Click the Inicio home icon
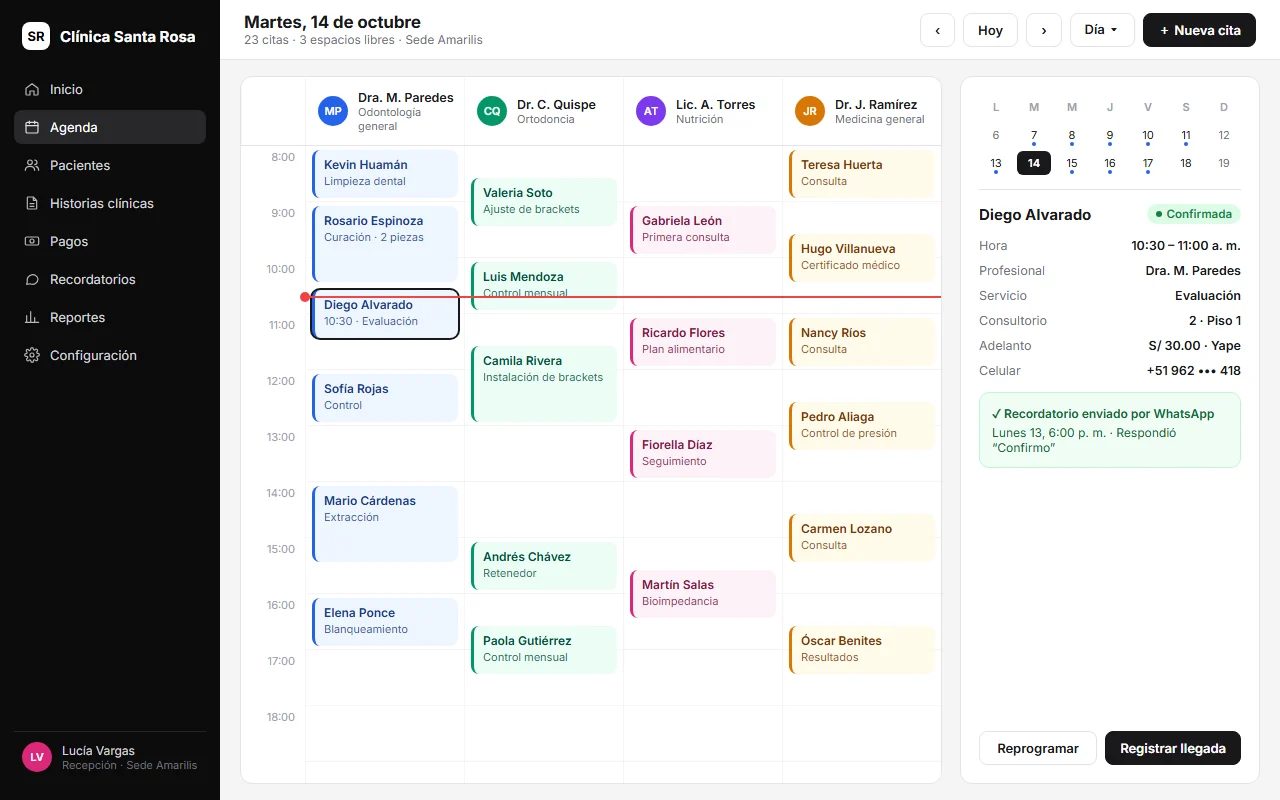The width and height of the screenshot is (1280, 800). pos(32,89)
